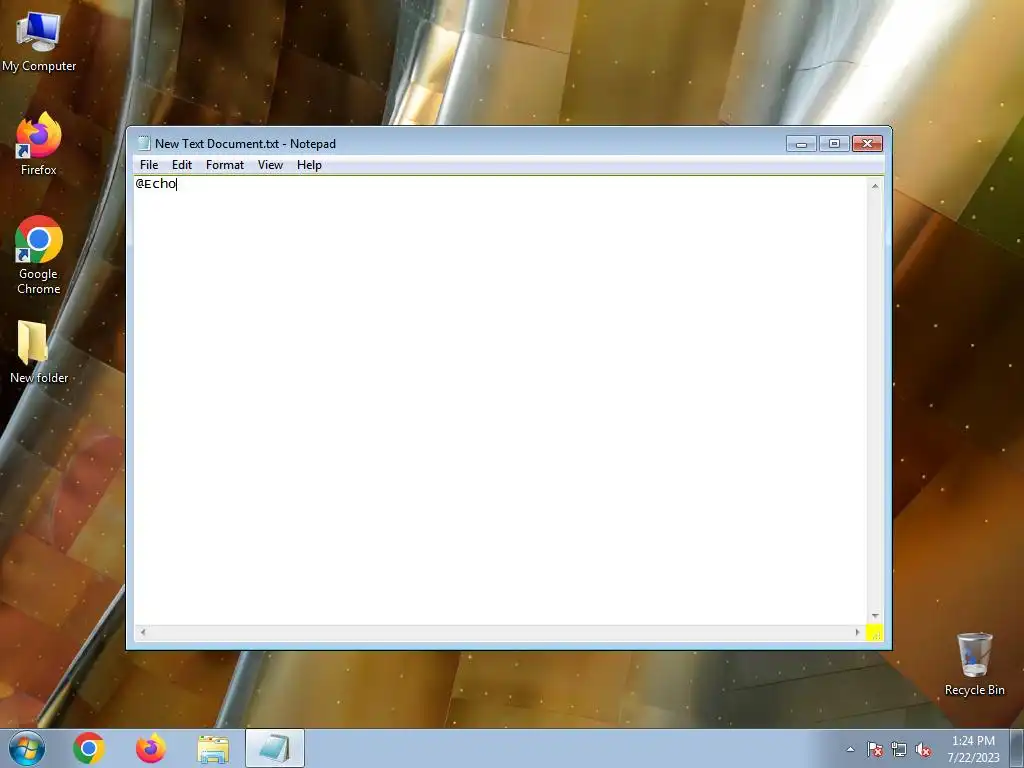
Task: Launch Firefox from the taskbar
Action: [151, 748]
